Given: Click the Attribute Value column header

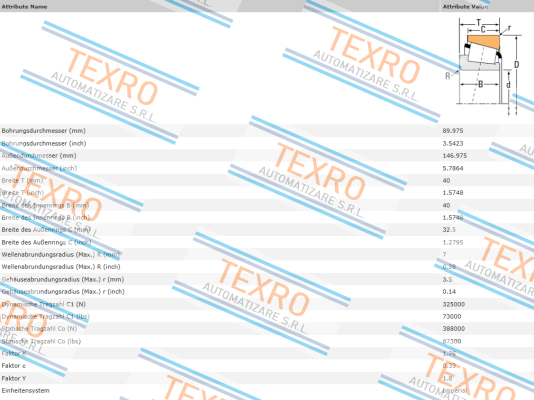Looking at the screenshot, I should coord(465,6).
